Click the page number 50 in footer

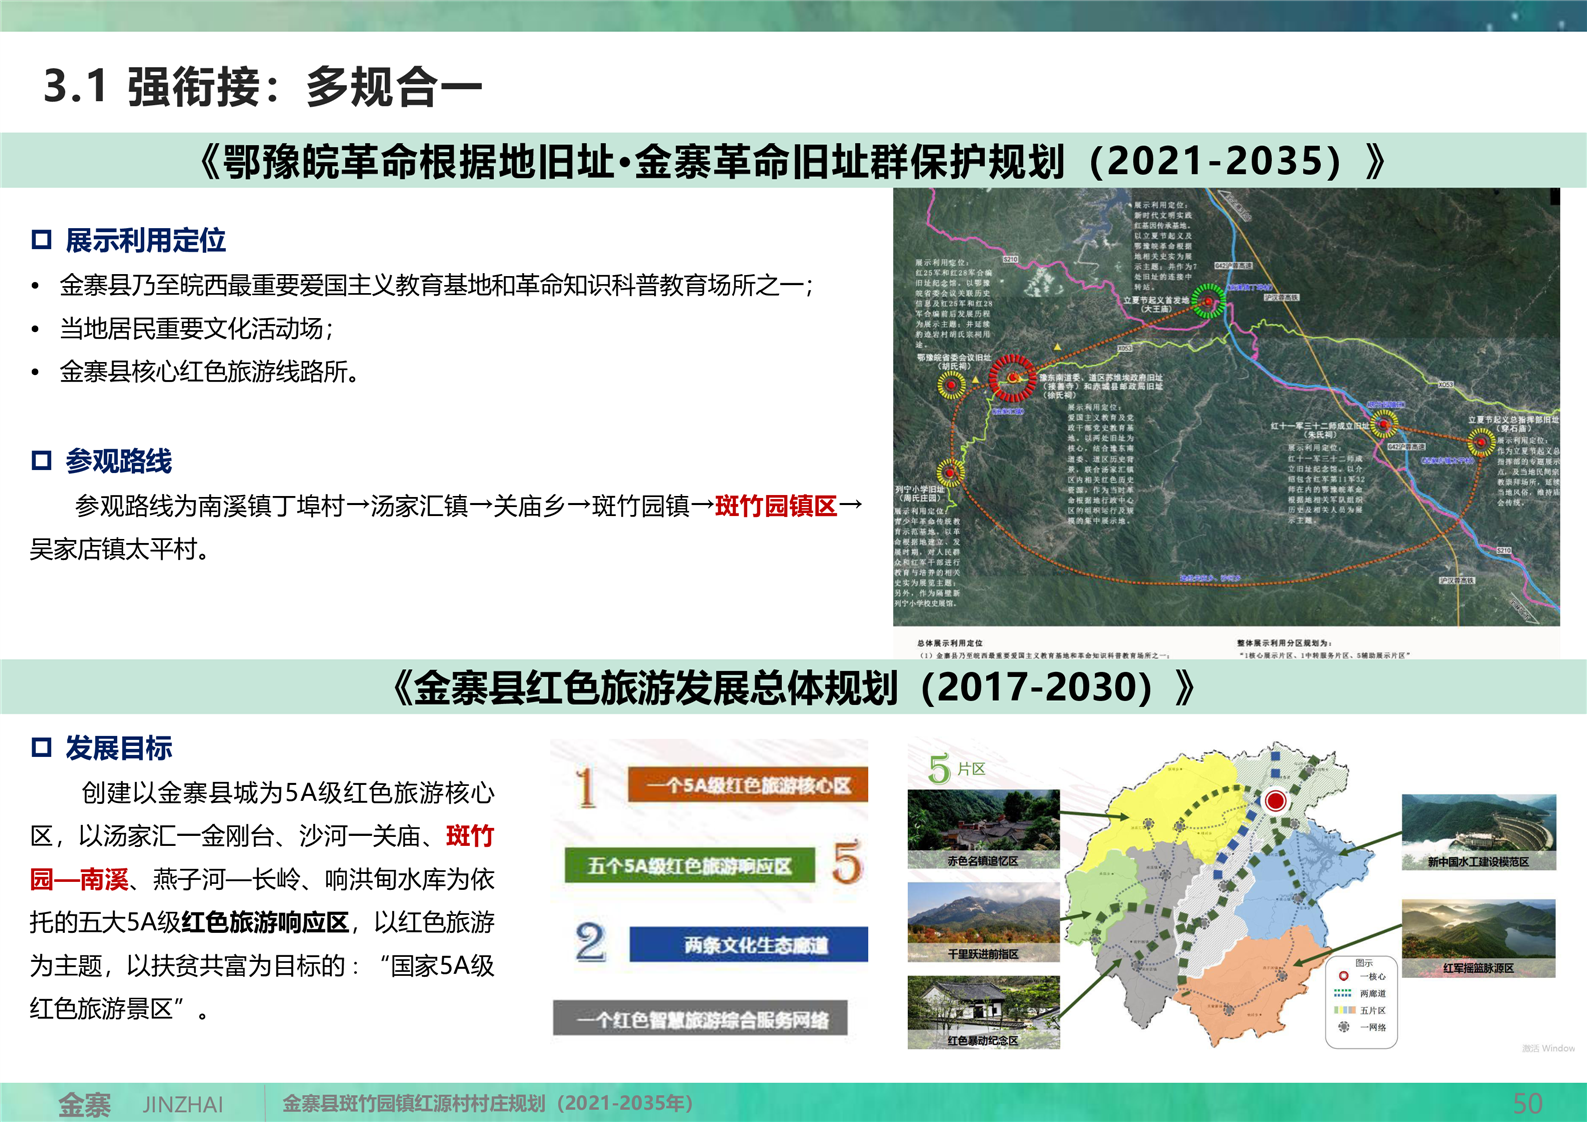1527,1104
